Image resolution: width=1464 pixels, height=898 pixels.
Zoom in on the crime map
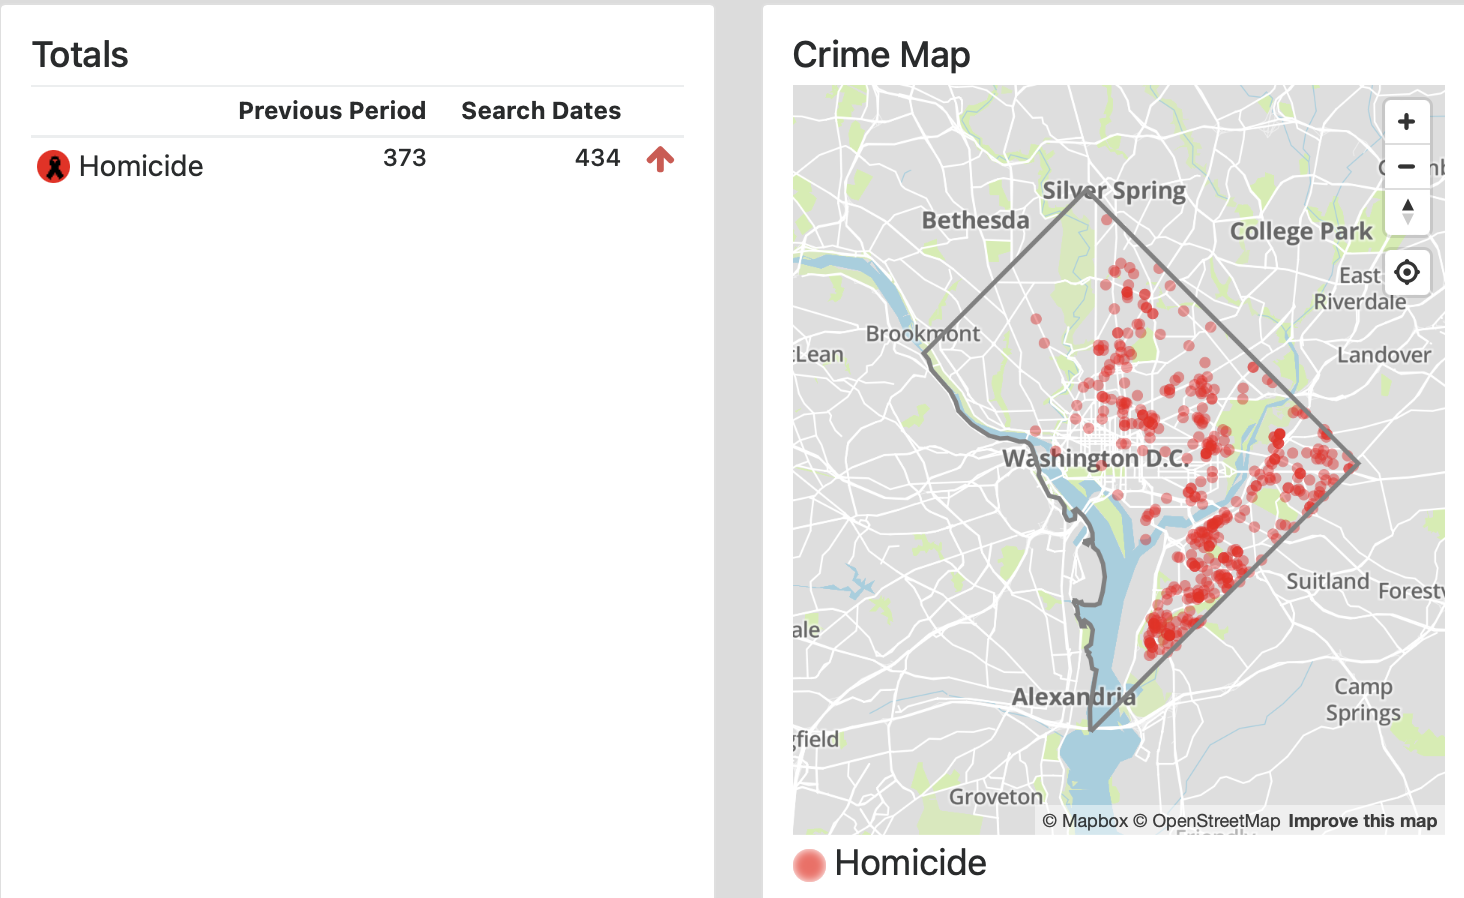[x=1407, y=121]
